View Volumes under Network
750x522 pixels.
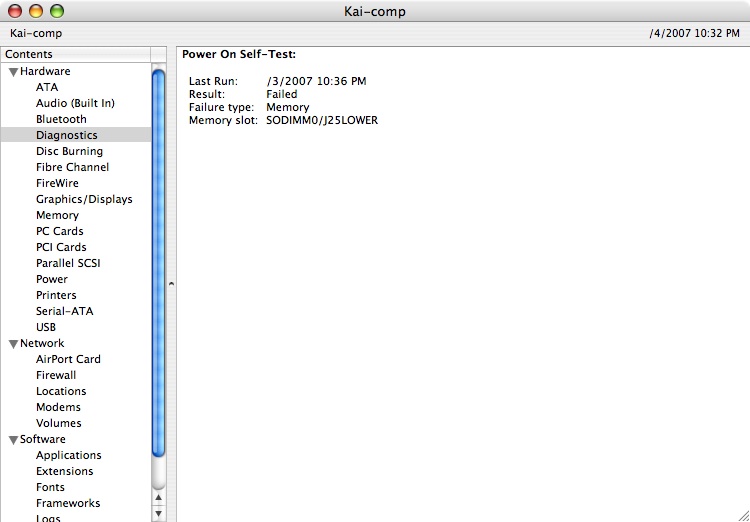tap(58, 423)
